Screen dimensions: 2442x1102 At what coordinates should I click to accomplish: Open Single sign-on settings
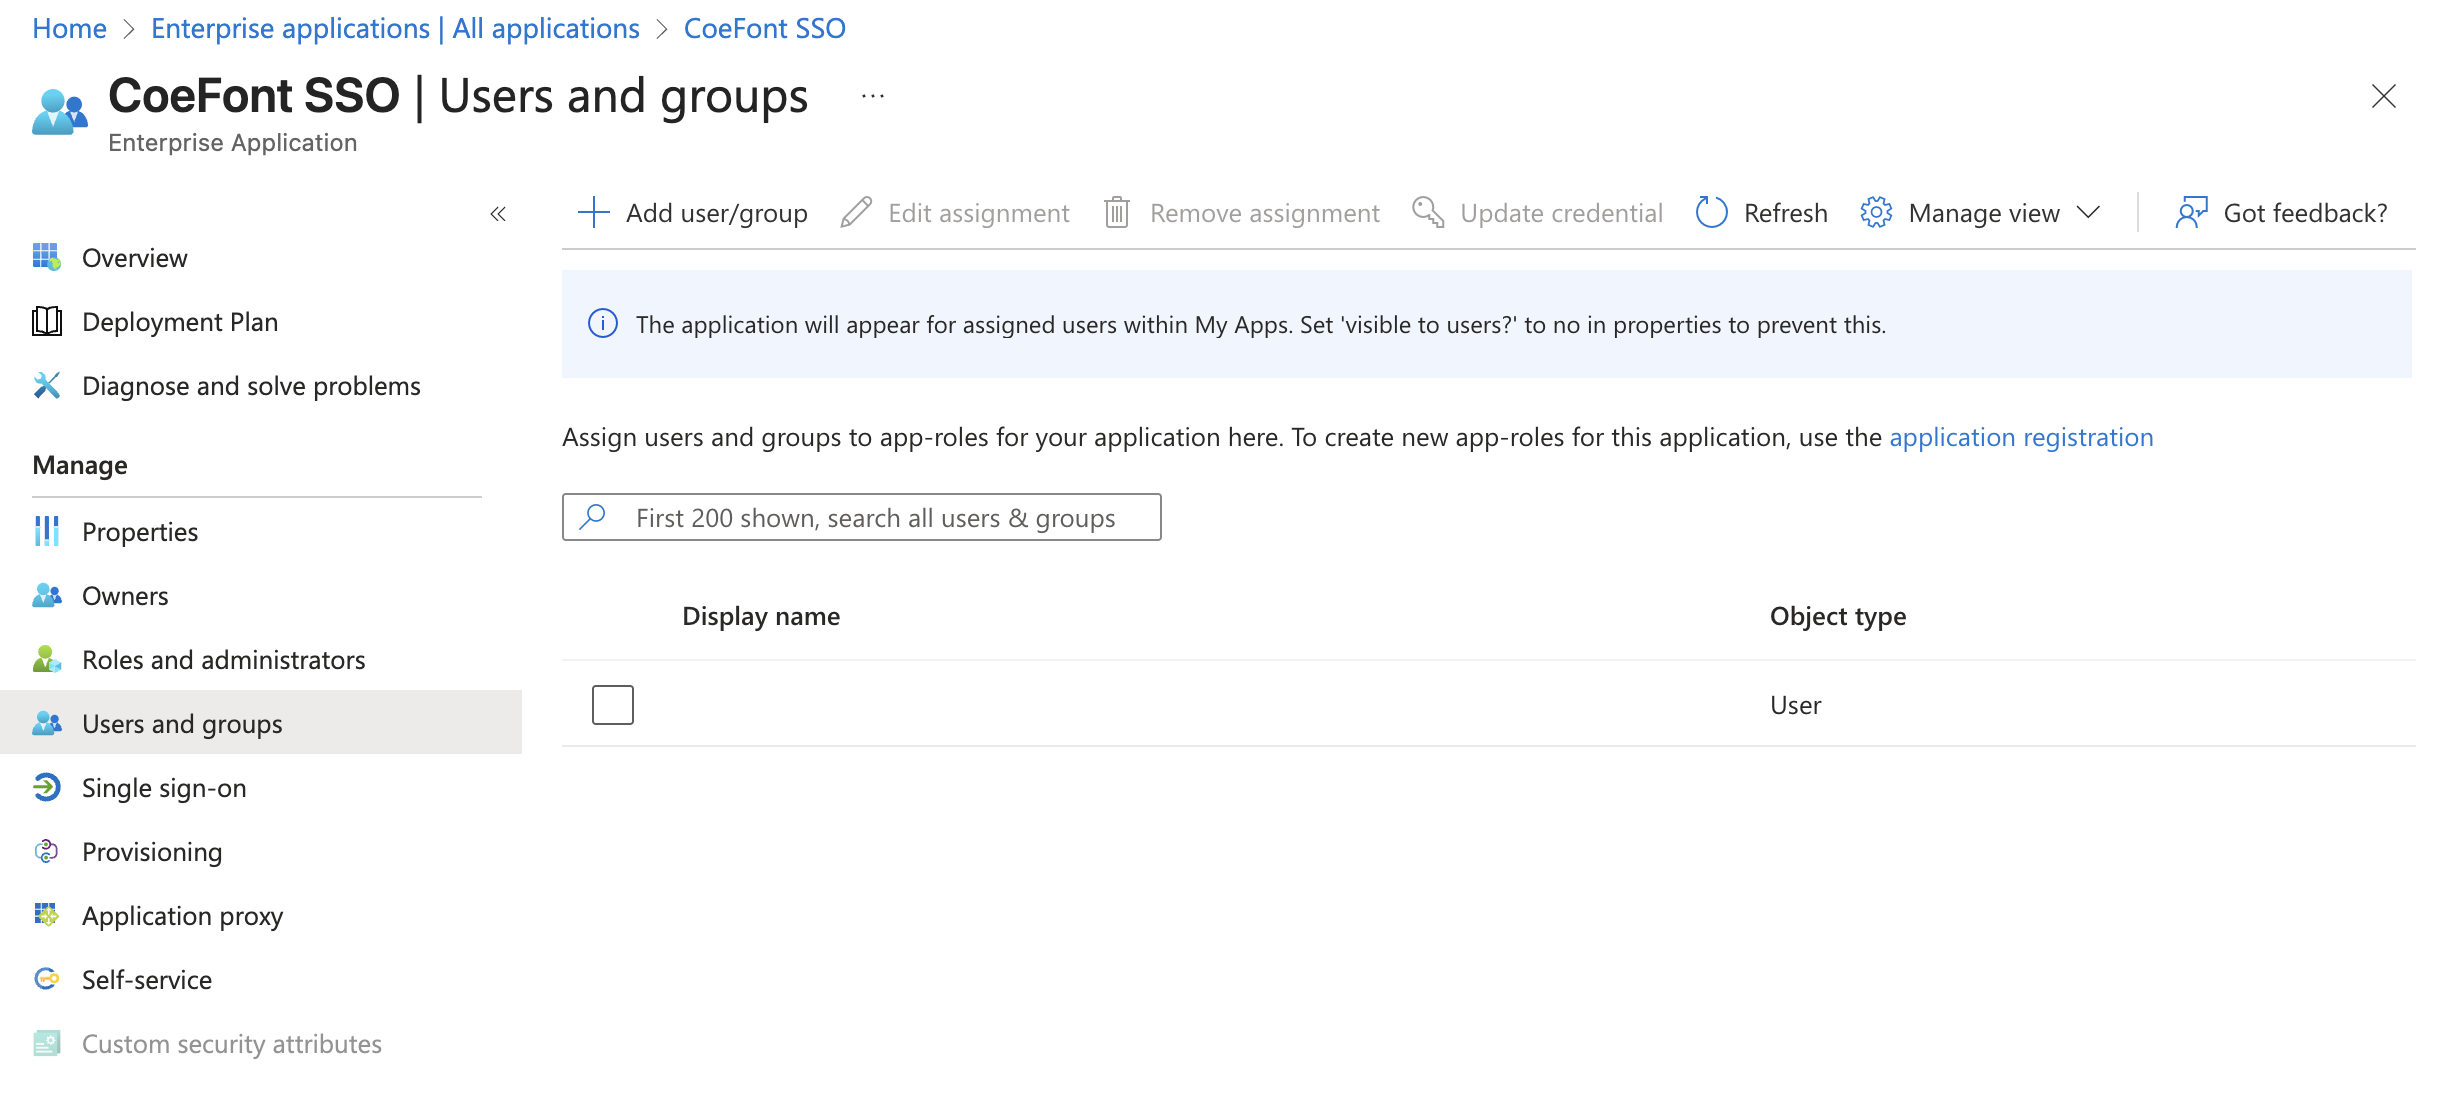point(164,788)
